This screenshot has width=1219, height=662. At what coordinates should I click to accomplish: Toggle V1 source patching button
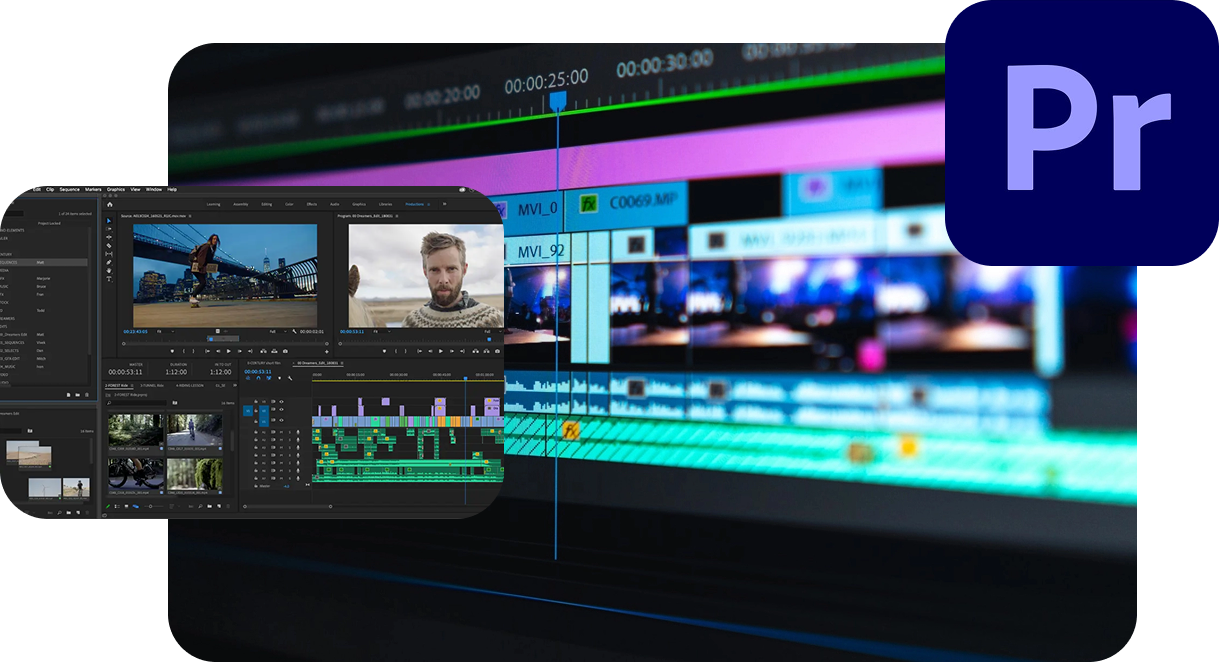coord(248,410)
